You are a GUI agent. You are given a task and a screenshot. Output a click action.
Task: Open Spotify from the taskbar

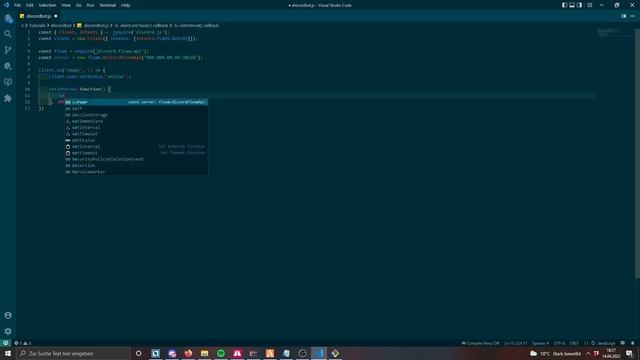click(221, 353)
